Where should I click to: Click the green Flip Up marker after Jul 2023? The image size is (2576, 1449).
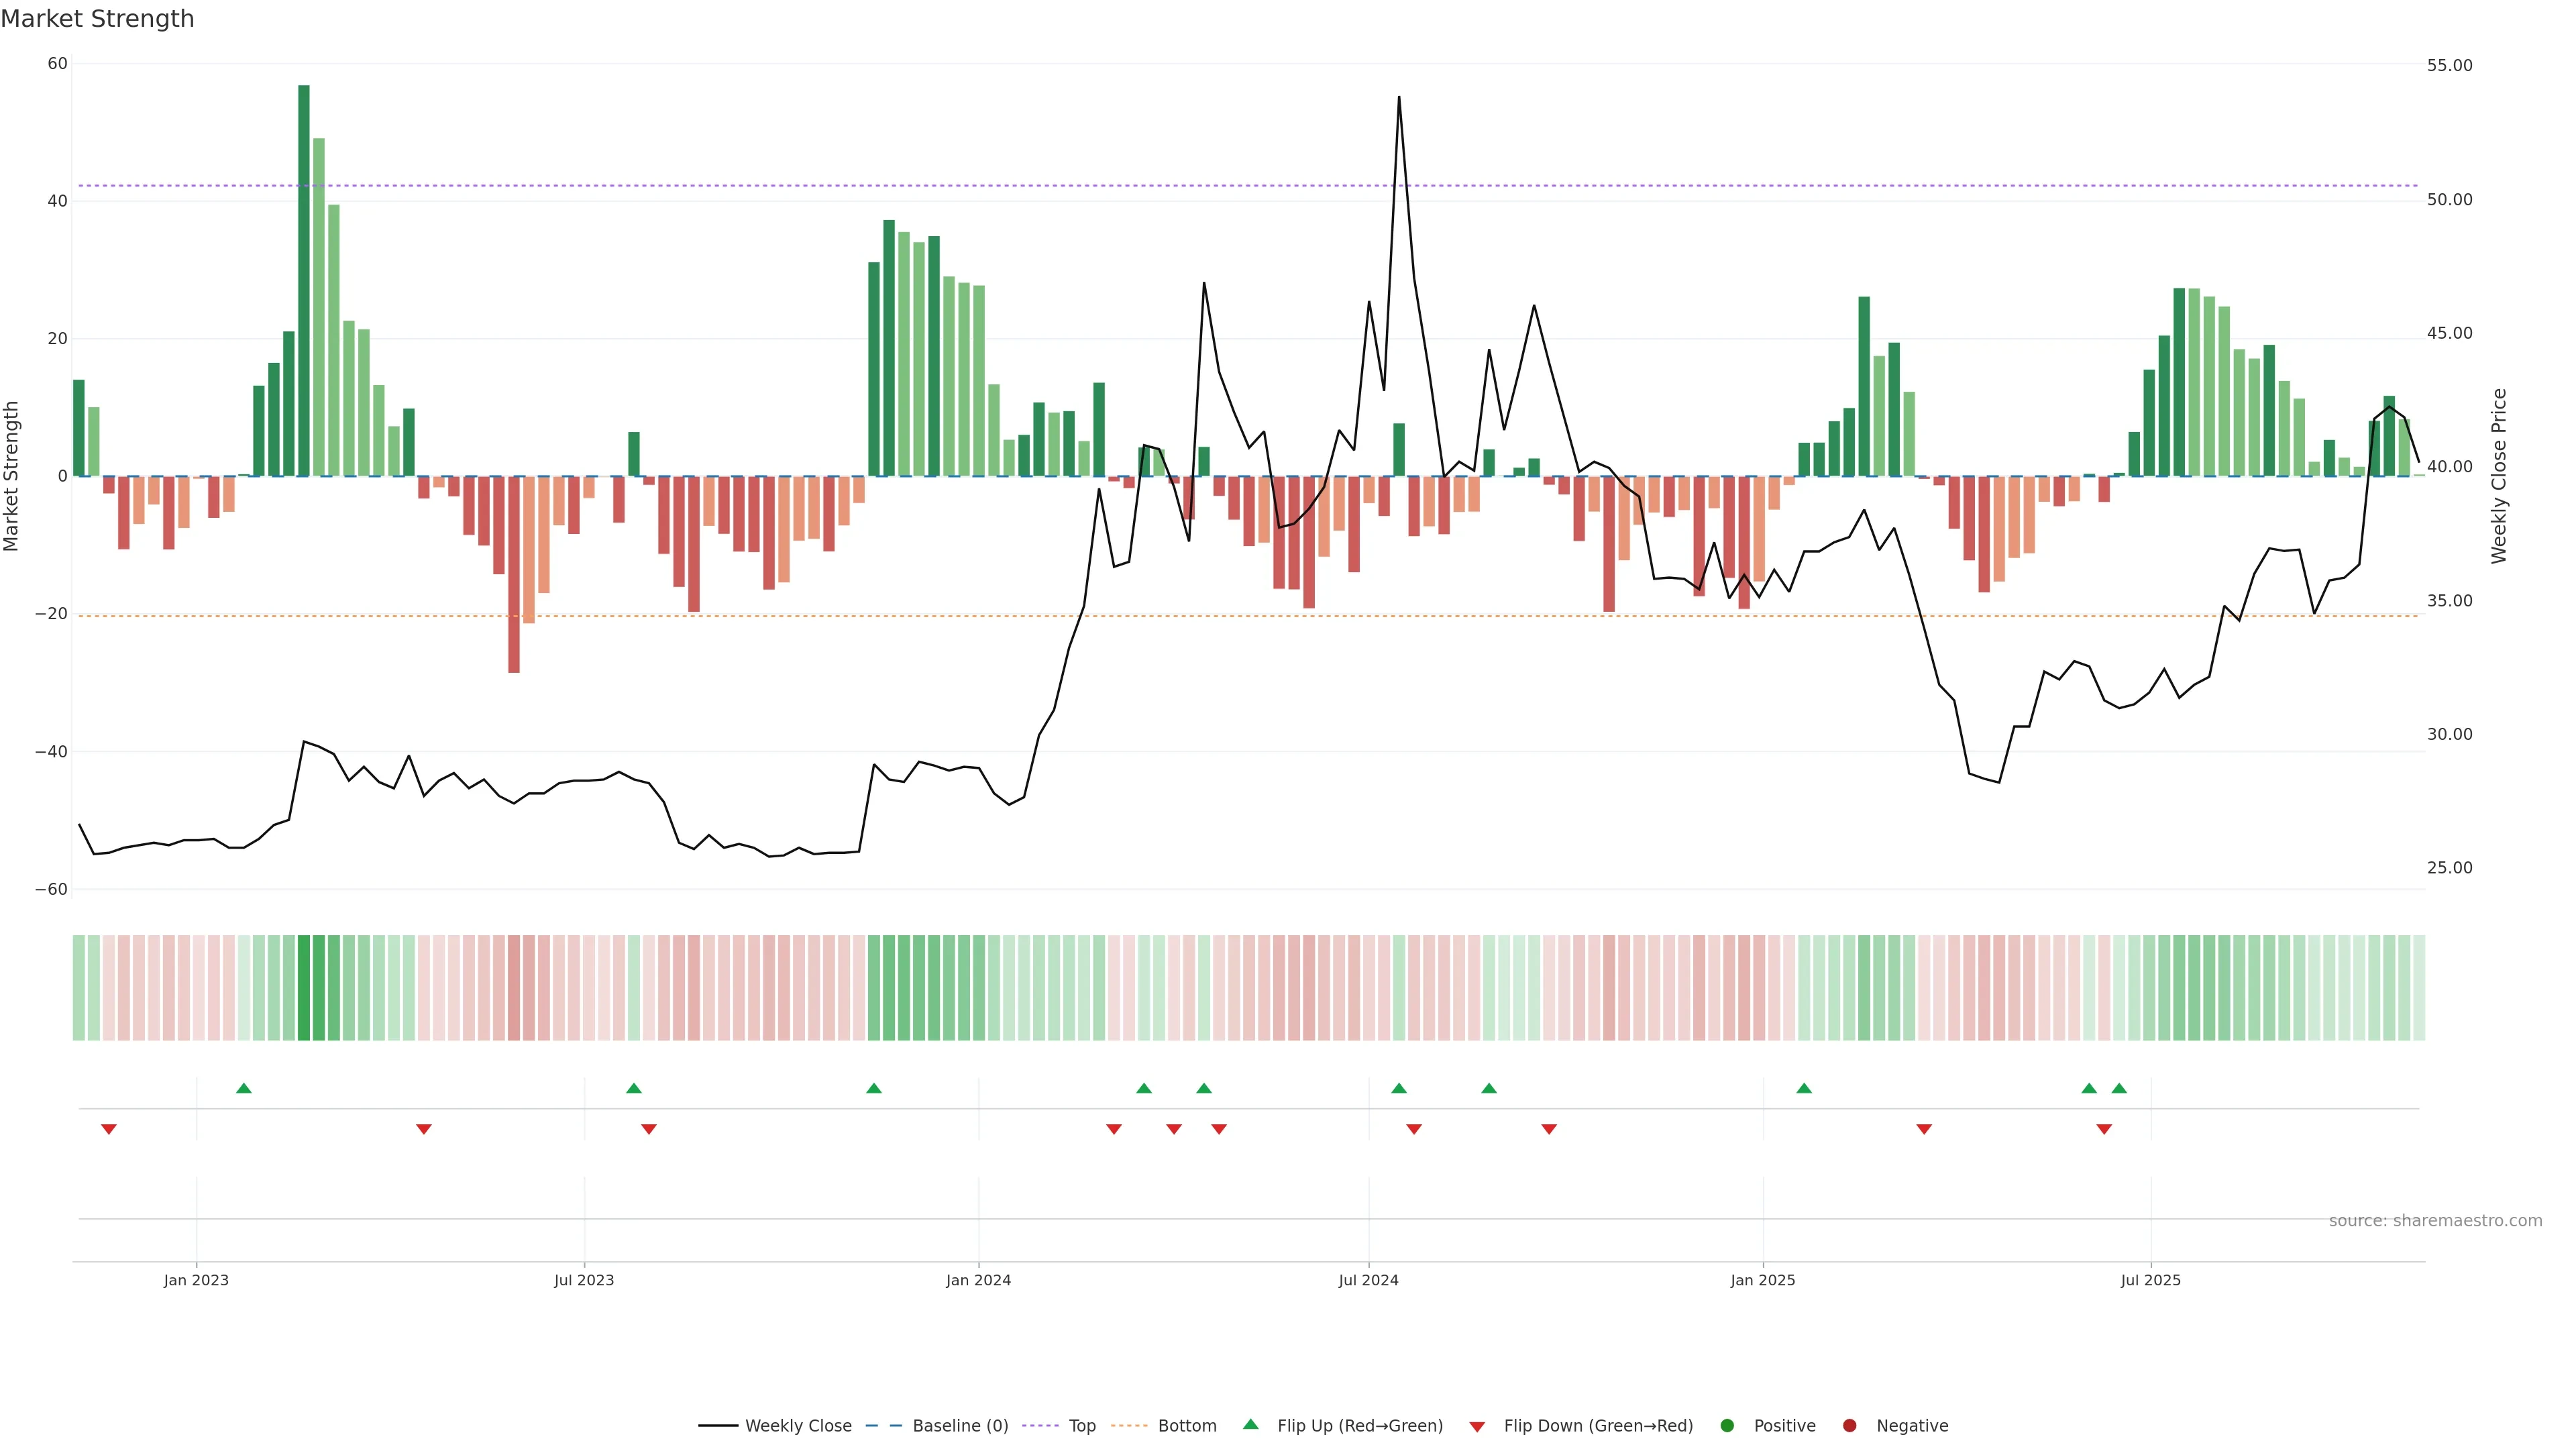(x=633, y=1088)
